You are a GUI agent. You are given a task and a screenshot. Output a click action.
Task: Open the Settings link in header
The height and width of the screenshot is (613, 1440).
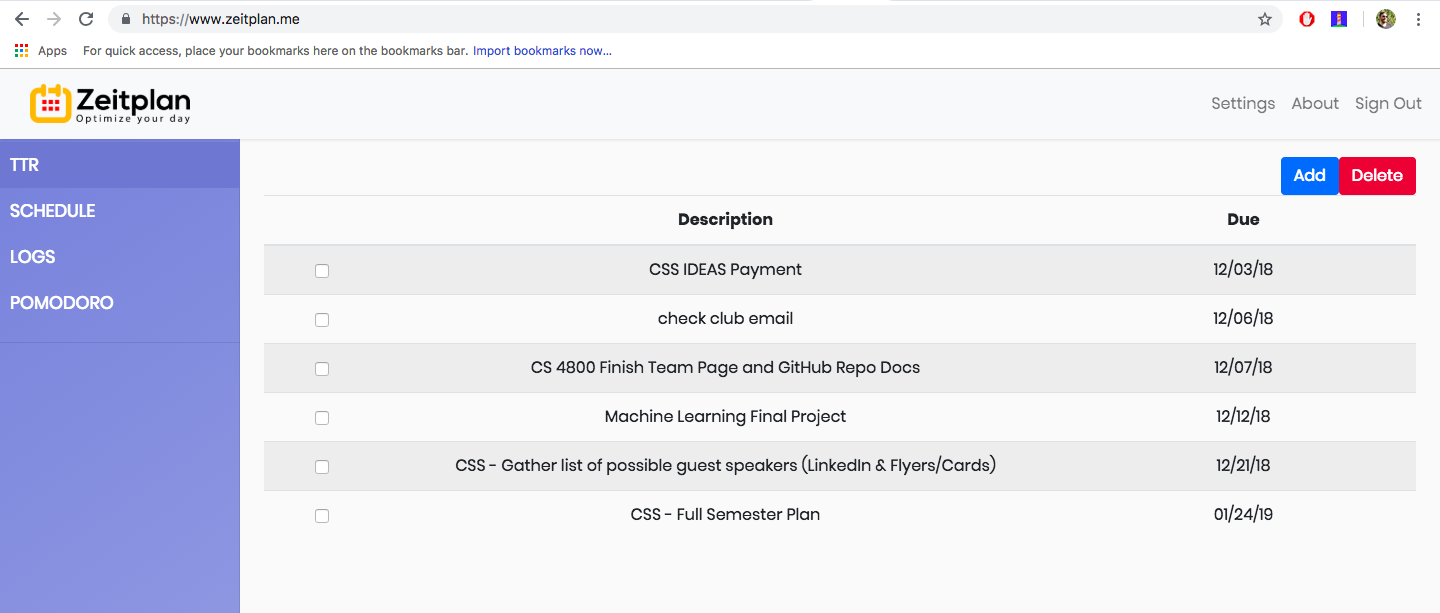1243,103
